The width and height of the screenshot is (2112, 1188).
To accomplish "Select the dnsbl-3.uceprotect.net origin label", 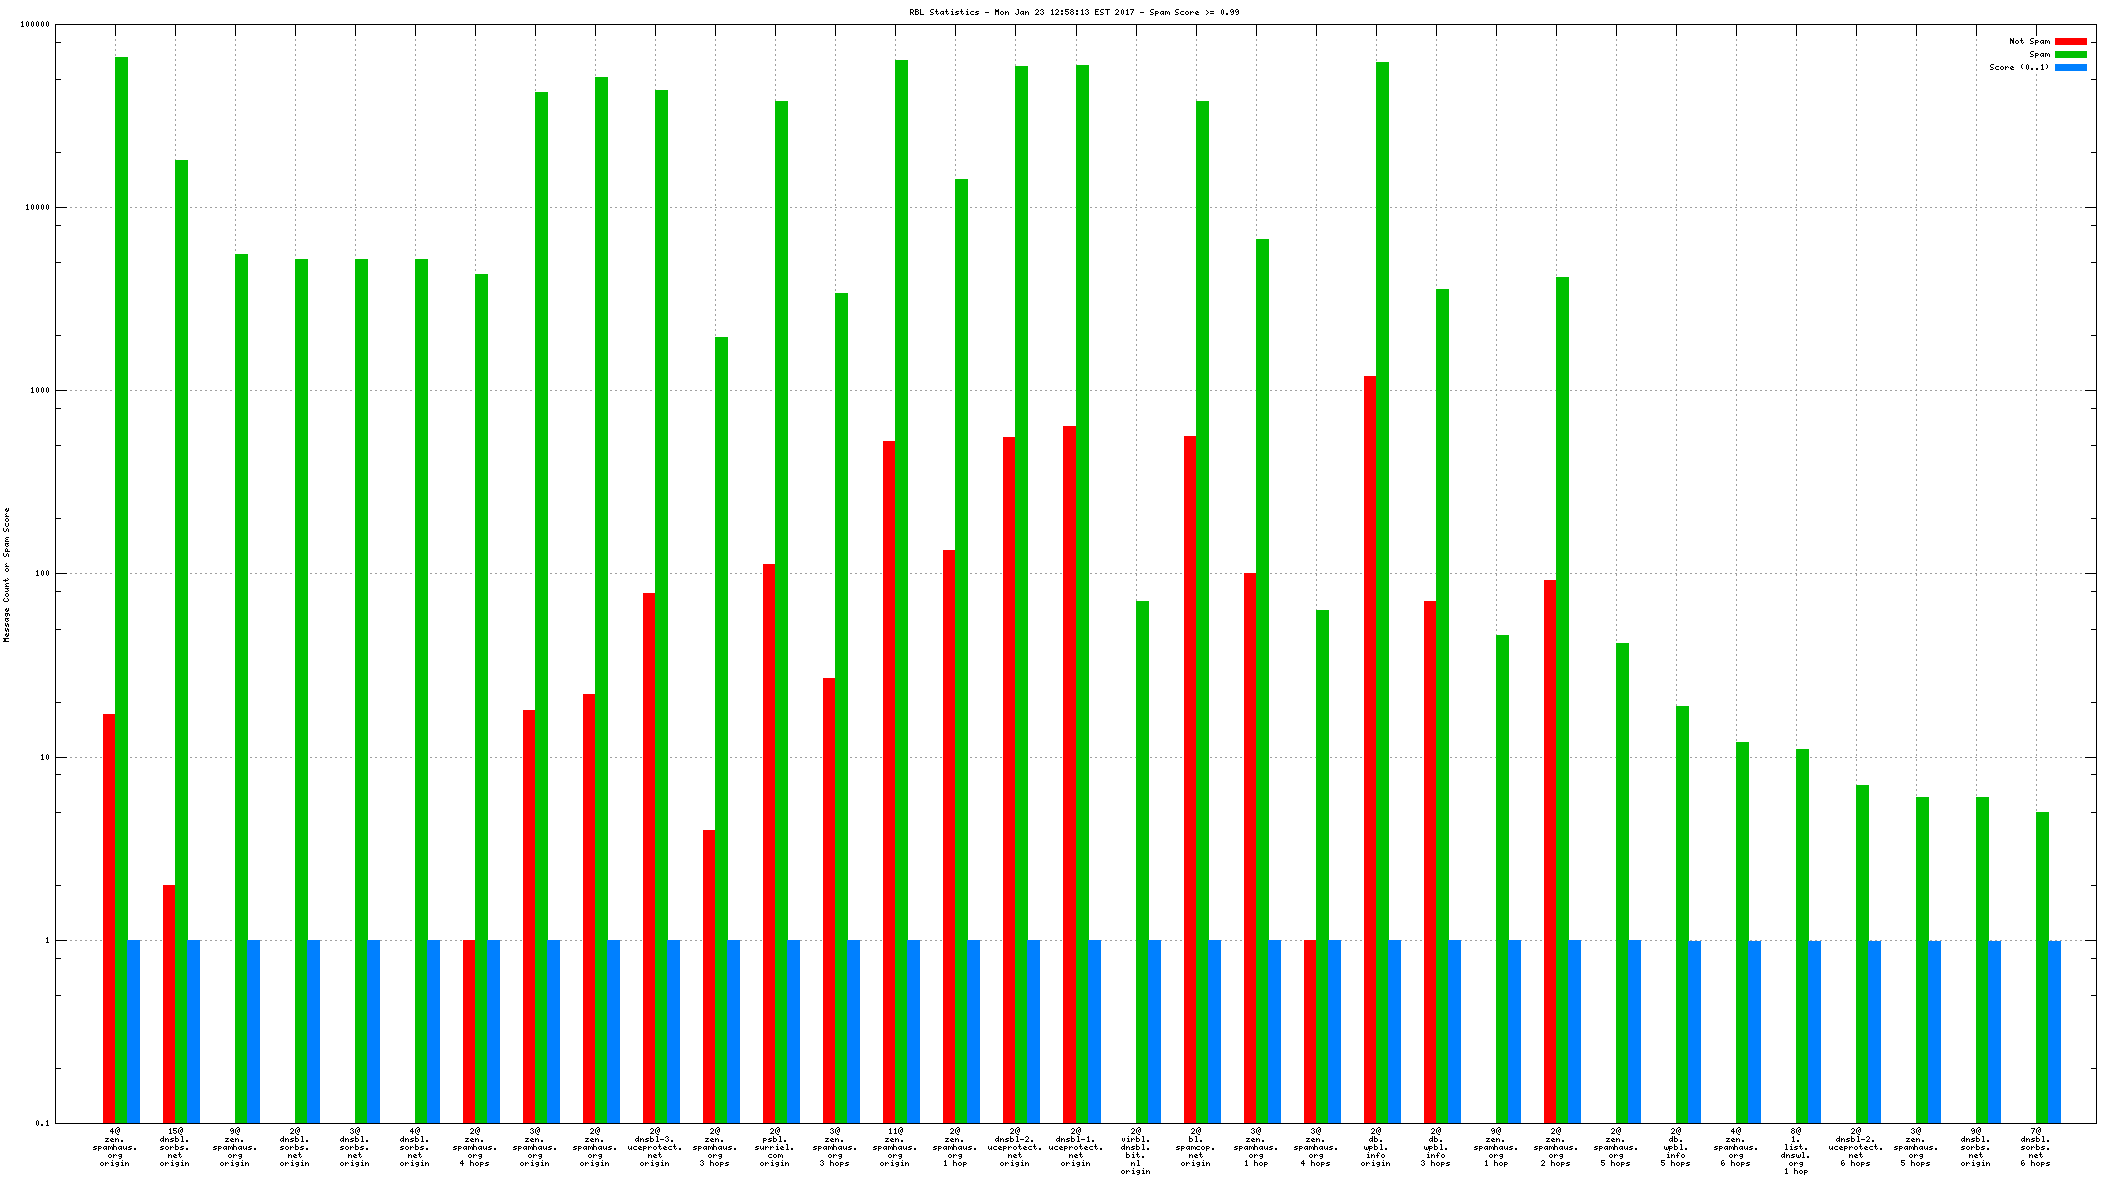I will [654, 1147].
